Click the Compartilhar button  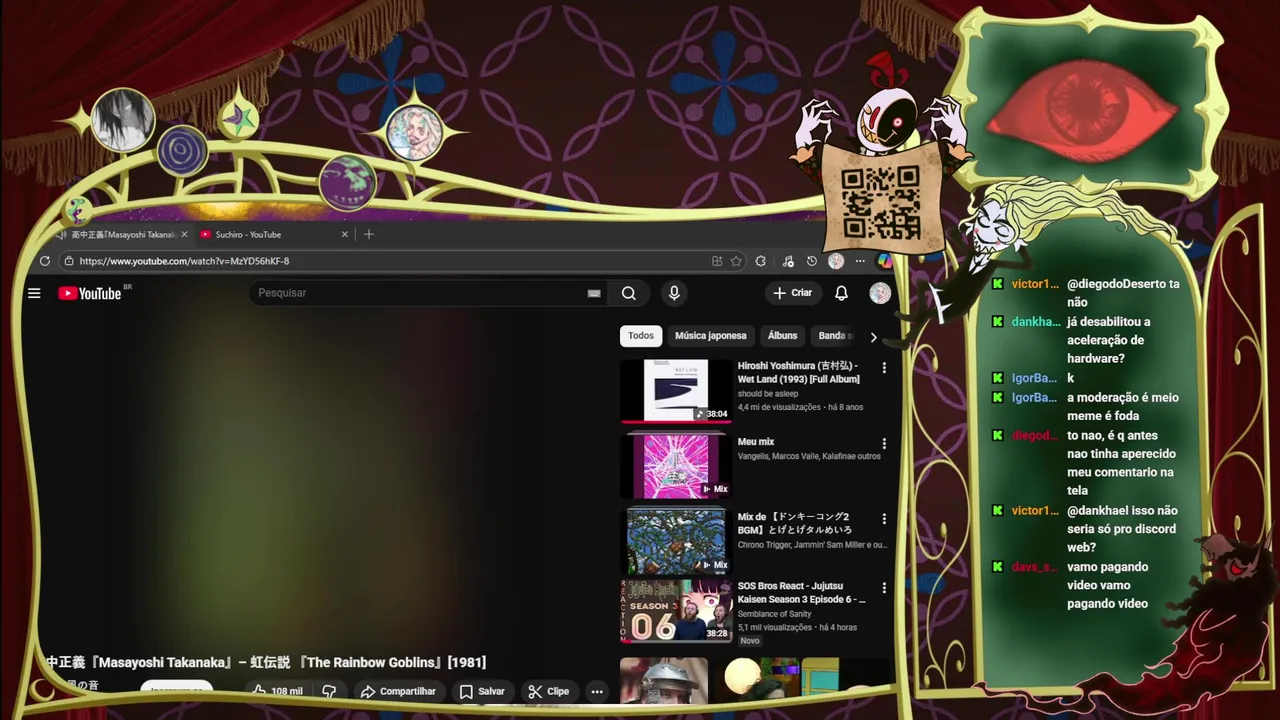point(398,691)
